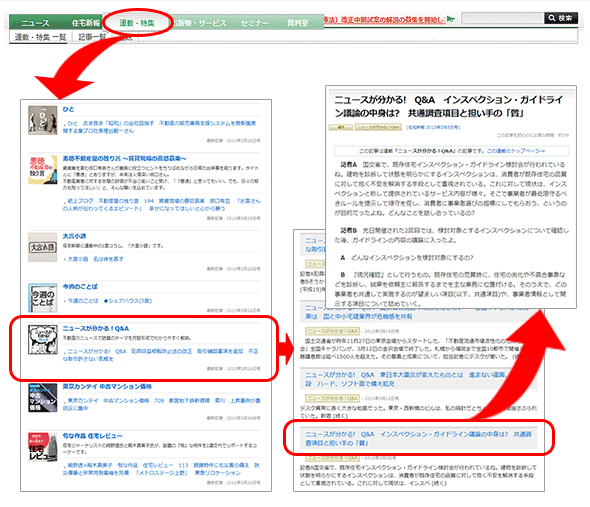Click the ニュースが分かる！Q&A tag in article header
This screenshot has width=590, height=507.
coord(378,127)
